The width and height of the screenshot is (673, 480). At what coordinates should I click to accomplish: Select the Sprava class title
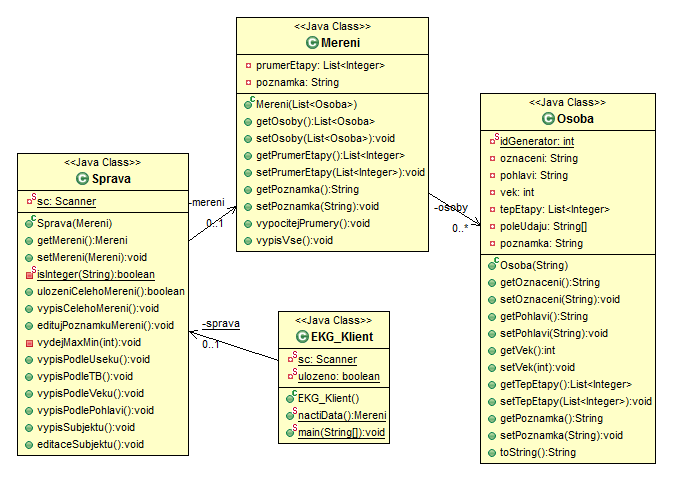coord(111,179)
